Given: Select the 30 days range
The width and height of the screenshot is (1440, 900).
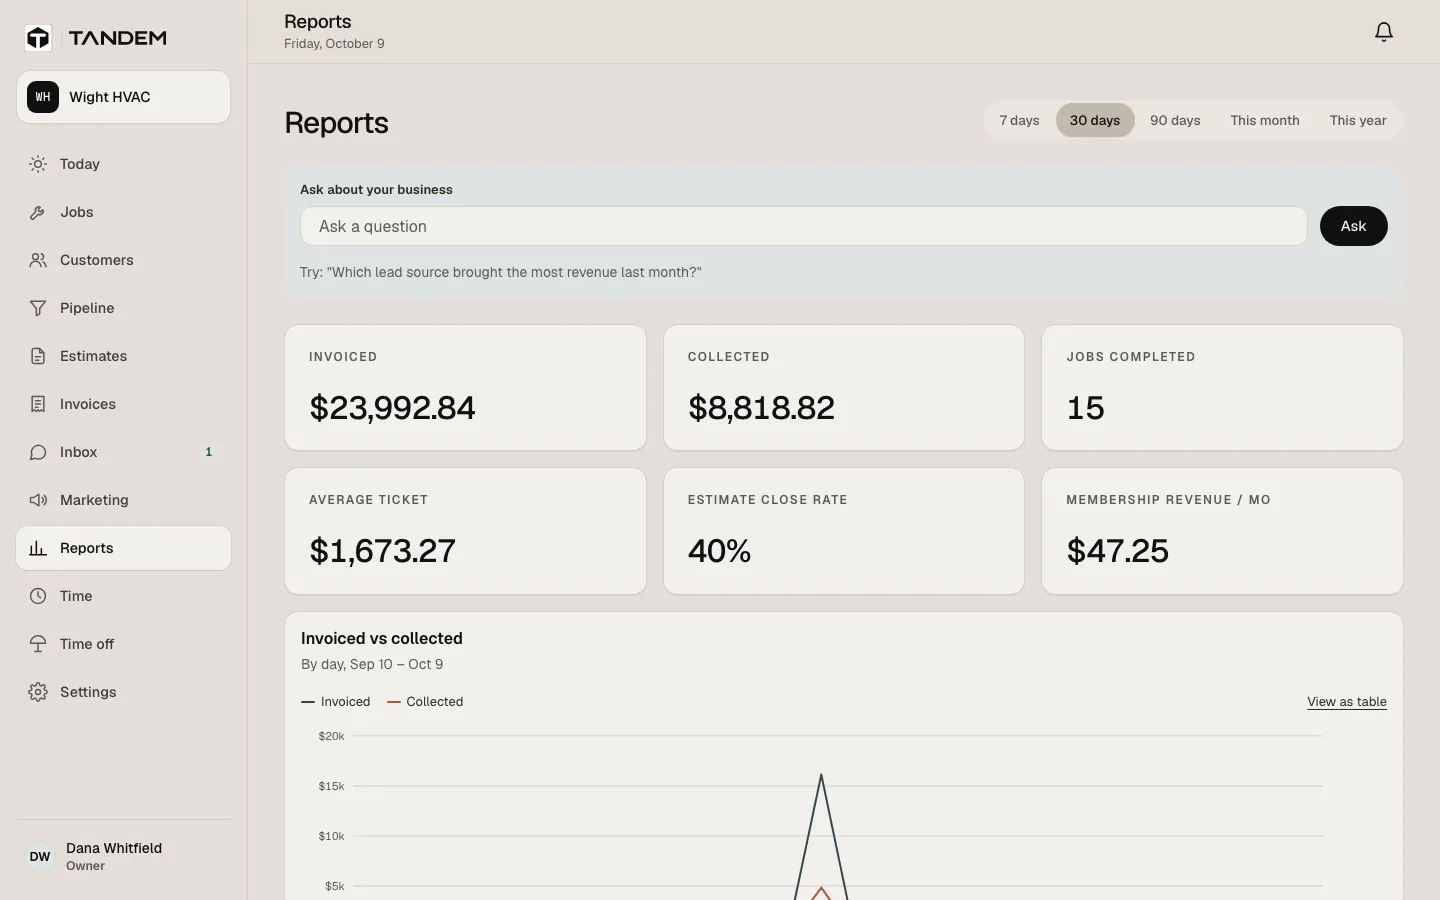Looking at the screenshot, I should [1095, 120].
